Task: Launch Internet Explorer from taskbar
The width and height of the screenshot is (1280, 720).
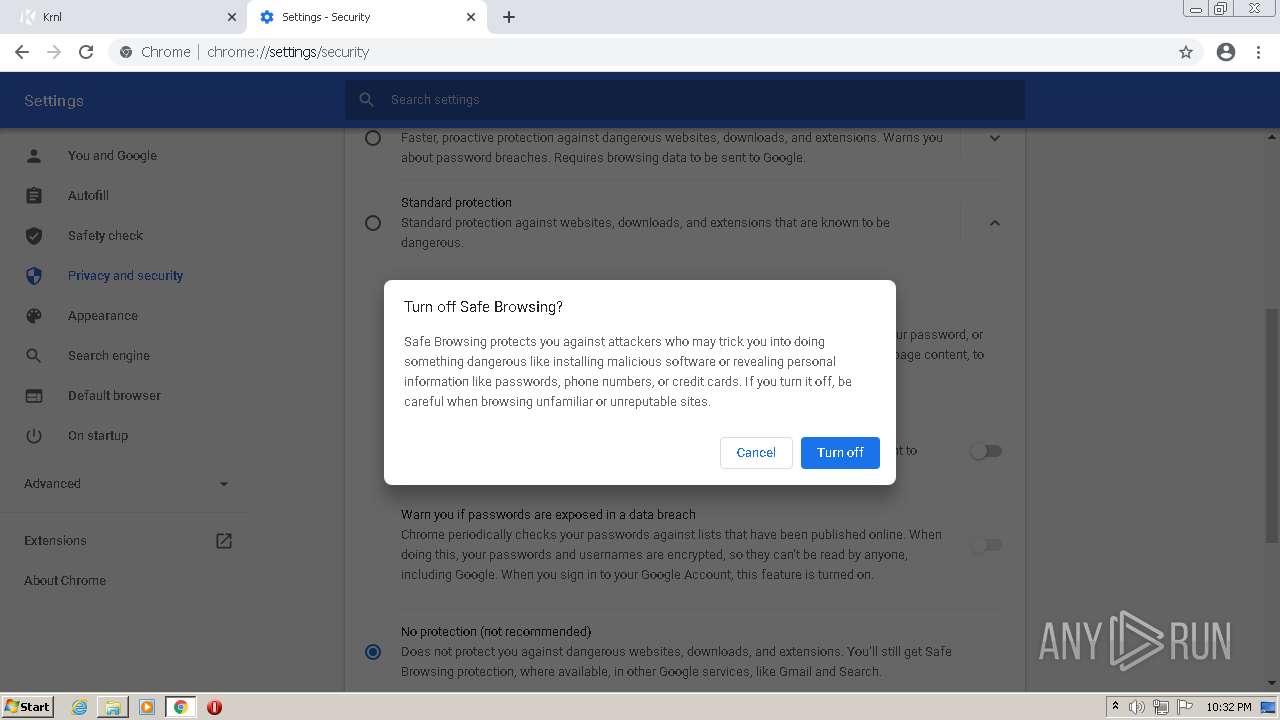Action: (x=79, y=706)
